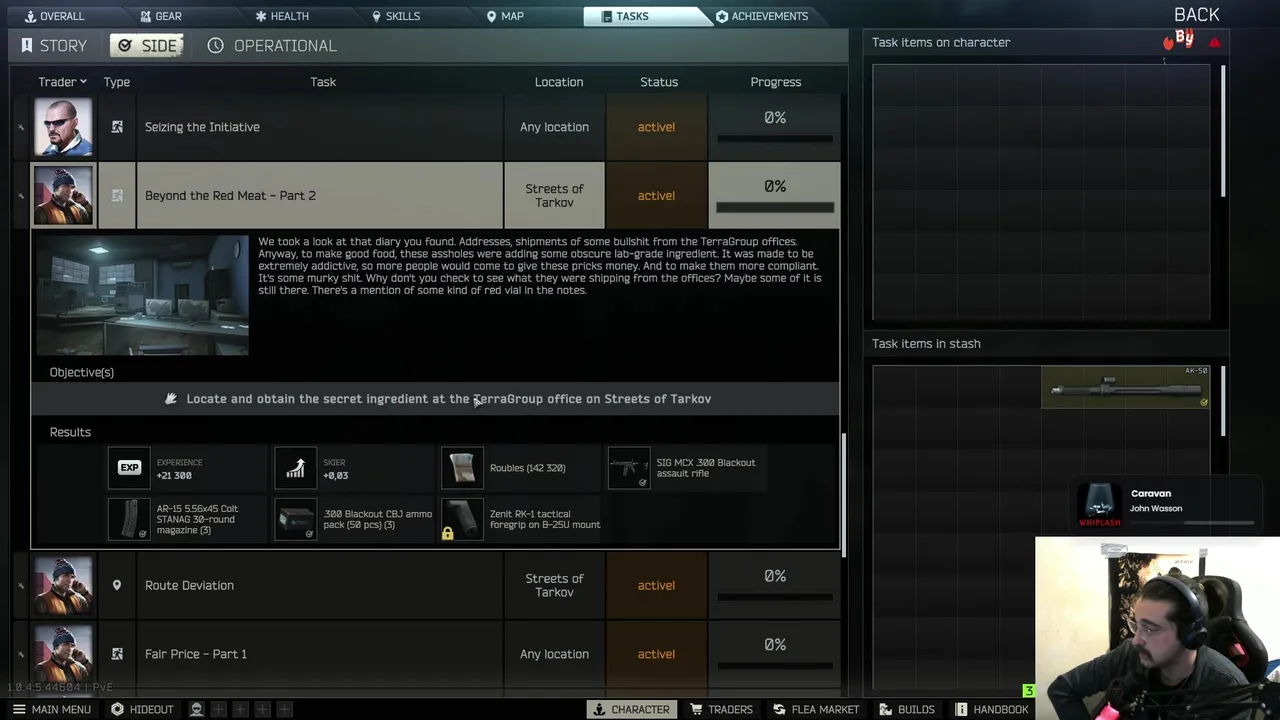The height and width of the screenshot is (720, 1280).
Task: Click the actively status of Fair Price
Action: click(x=656, y=654)
